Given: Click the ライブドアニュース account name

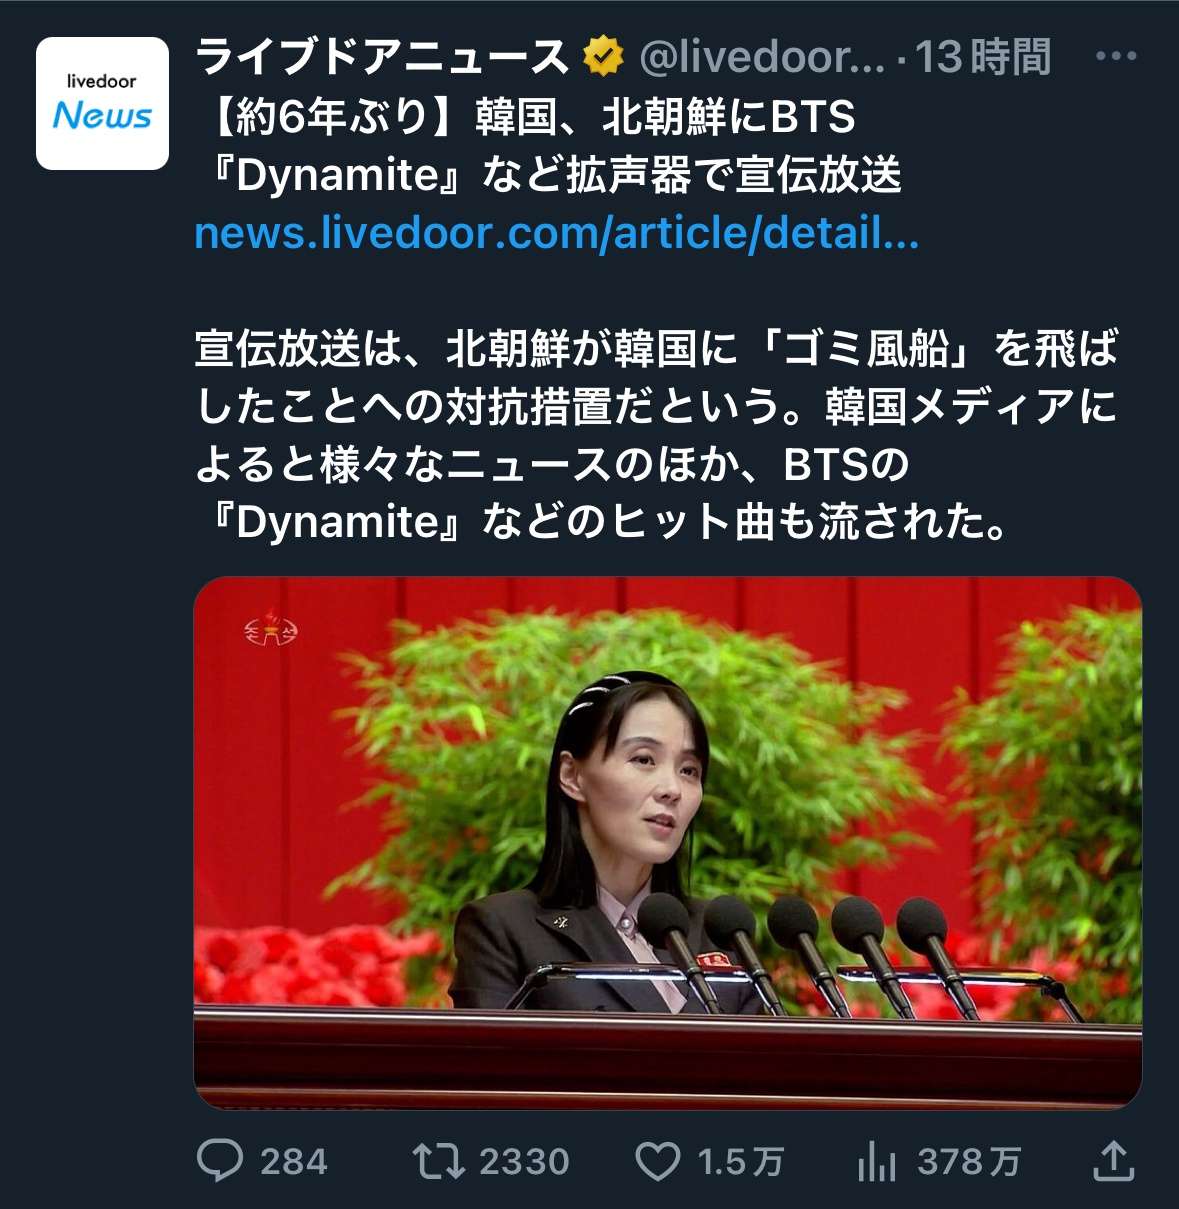Looking at the screenshot, I should coord(382,57).
